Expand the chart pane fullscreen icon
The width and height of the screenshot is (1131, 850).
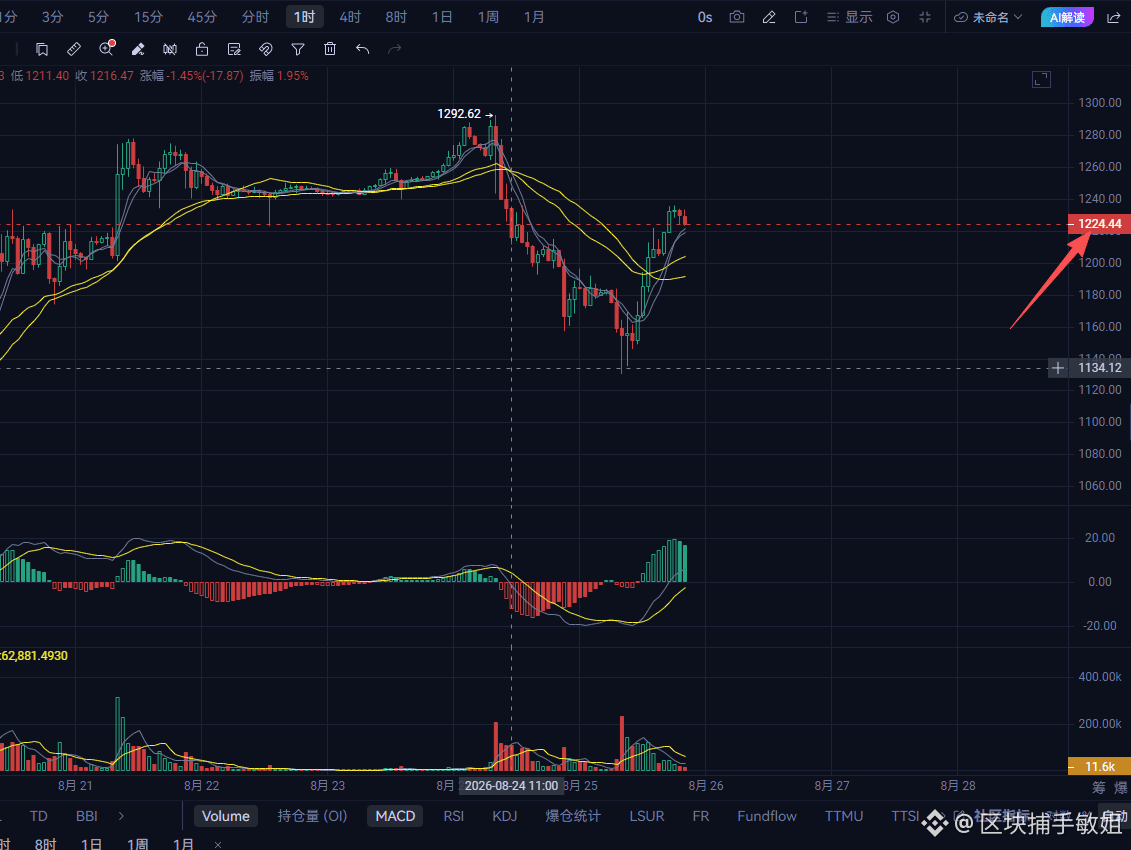coord(1041,79)
